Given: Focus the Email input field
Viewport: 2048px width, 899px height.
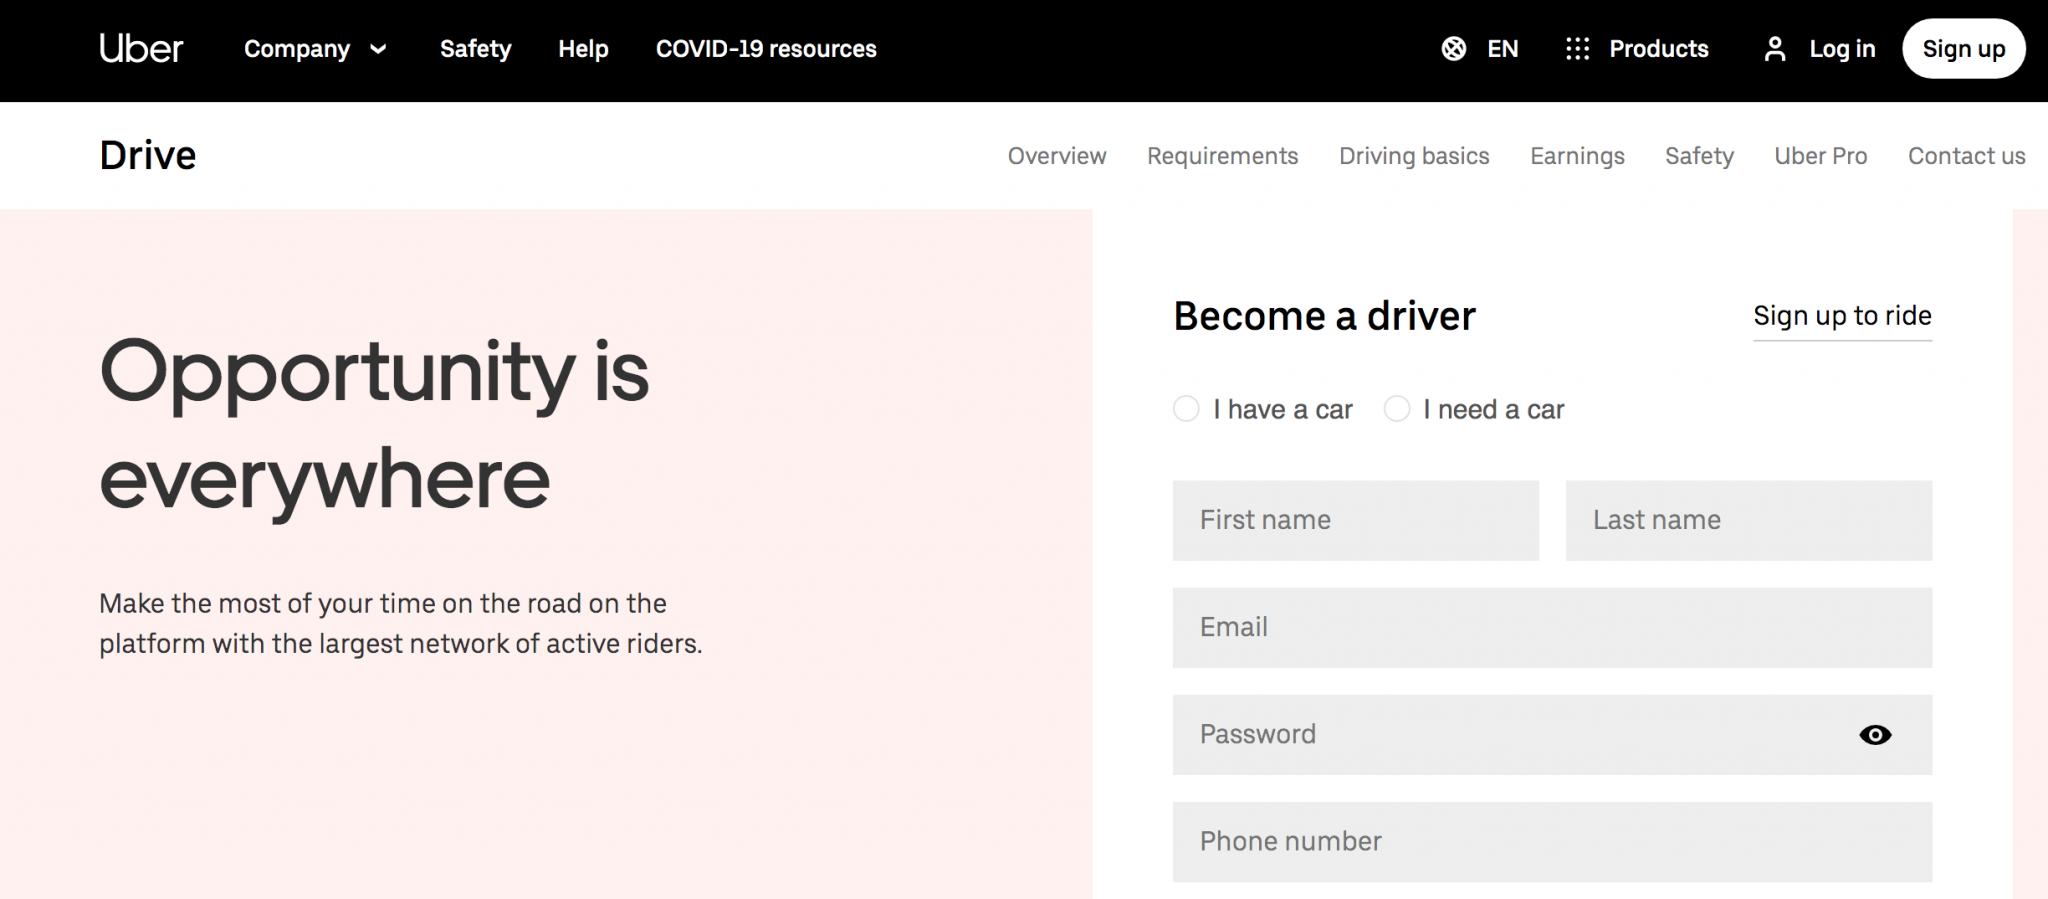Looking at the screenshot, I should point(1552,627).
